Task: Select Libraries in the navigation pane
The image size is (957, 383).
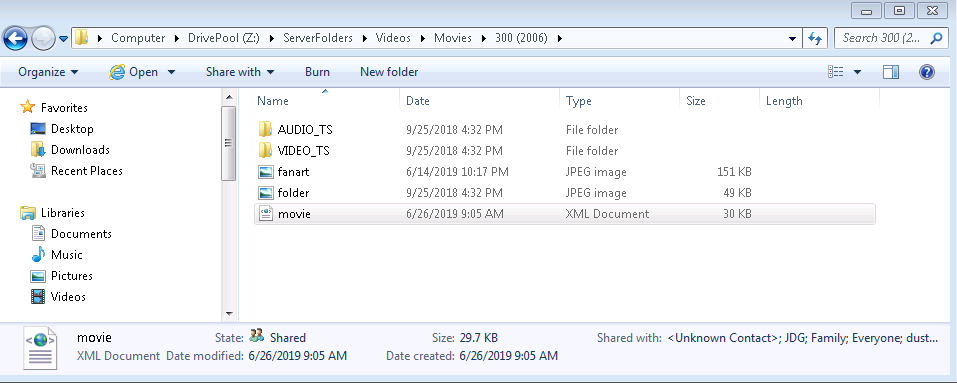Action: pyautogui.click(x=62, y=213)
